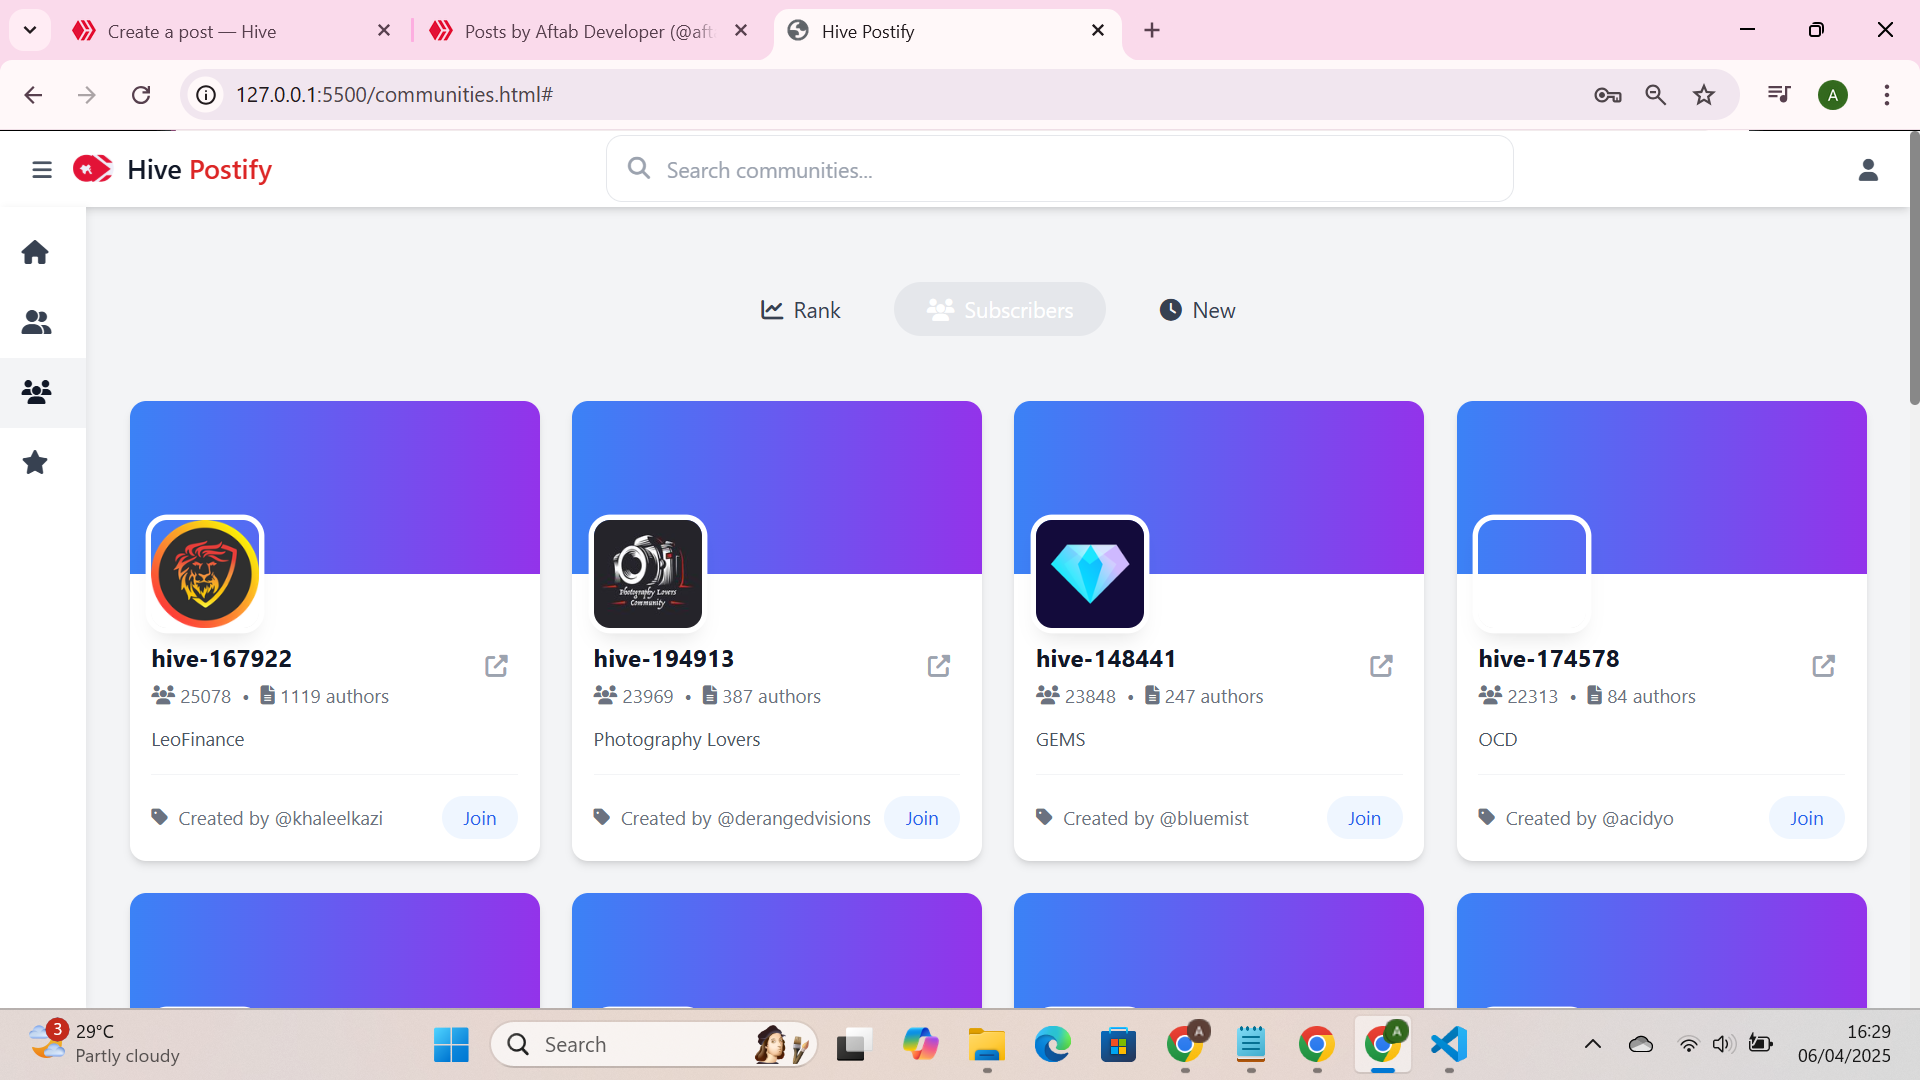The image size is (1920, 1080).
Task: Open the user profile icon in header
Action: coord(1868,170)
